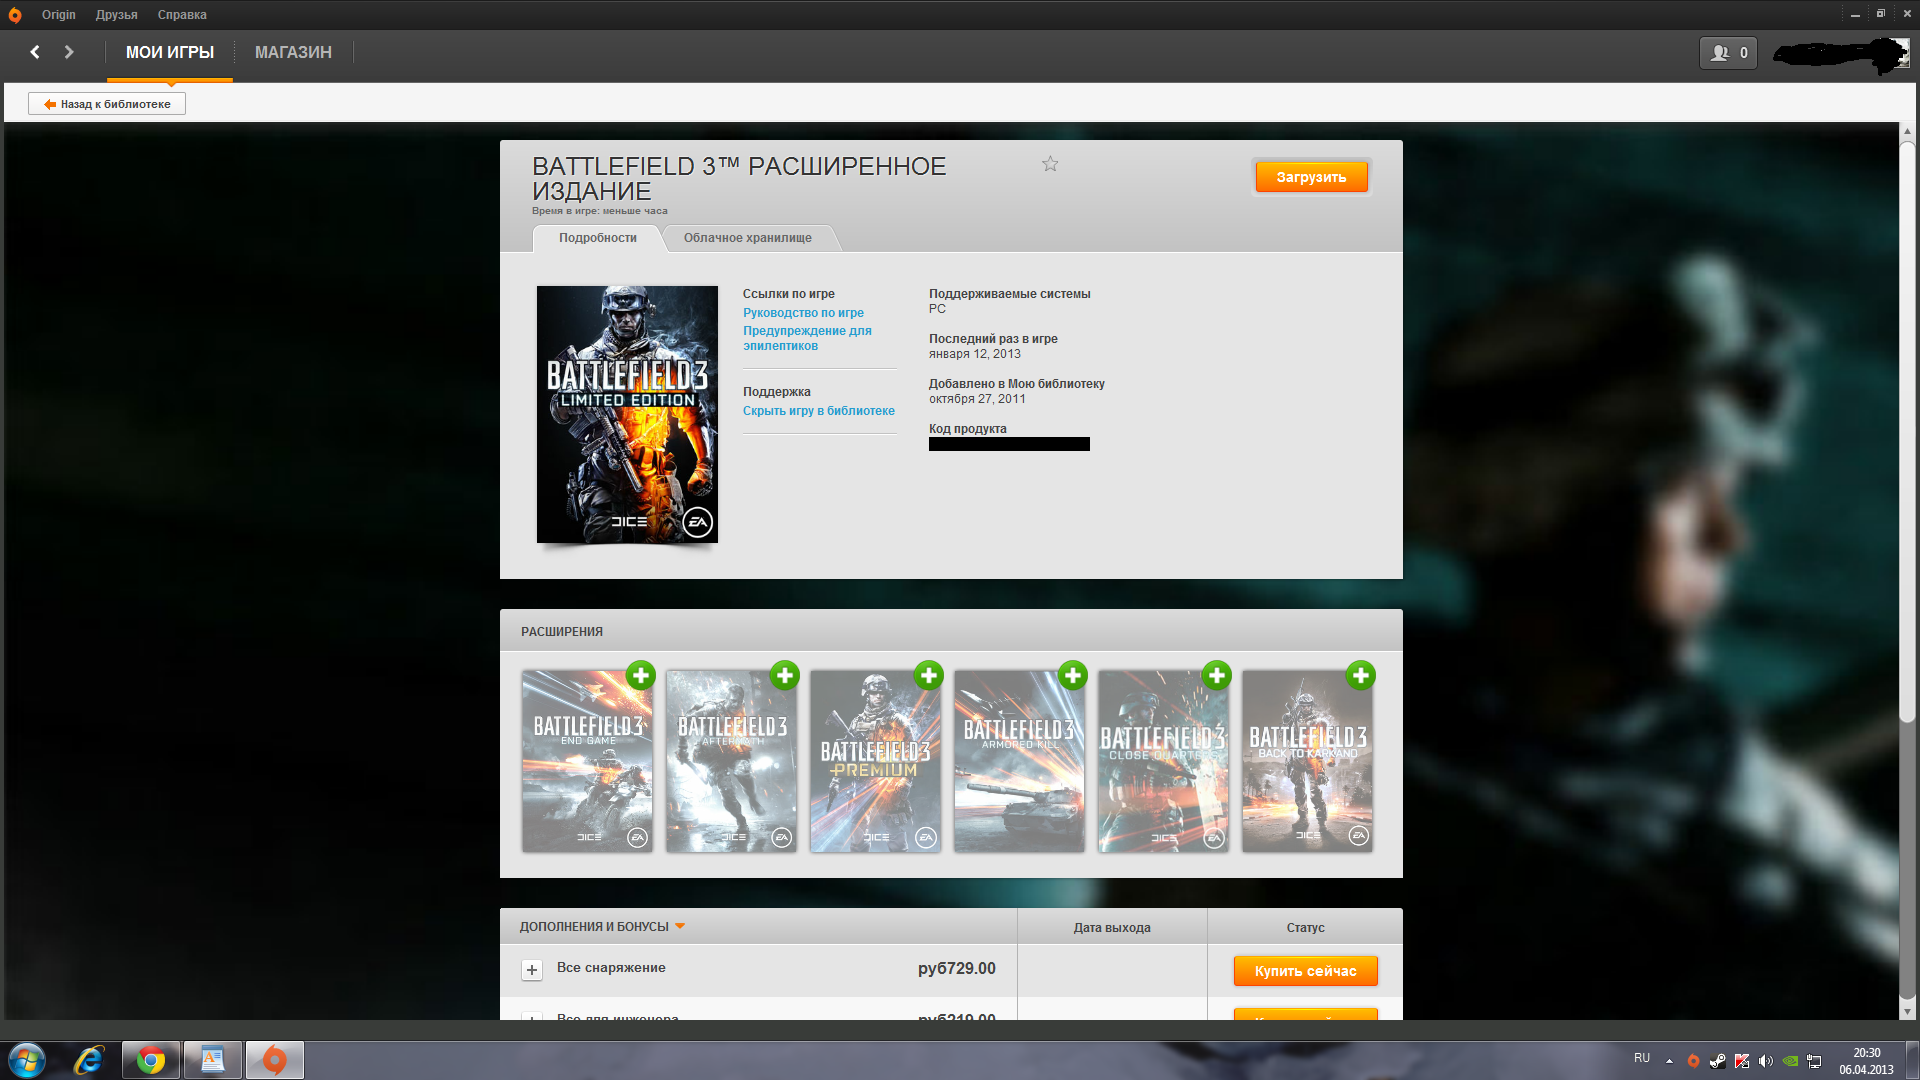This screenshot has width=1920, height=1080.
Task: Click the scrollbar down arrow
Action: 1907,1011
